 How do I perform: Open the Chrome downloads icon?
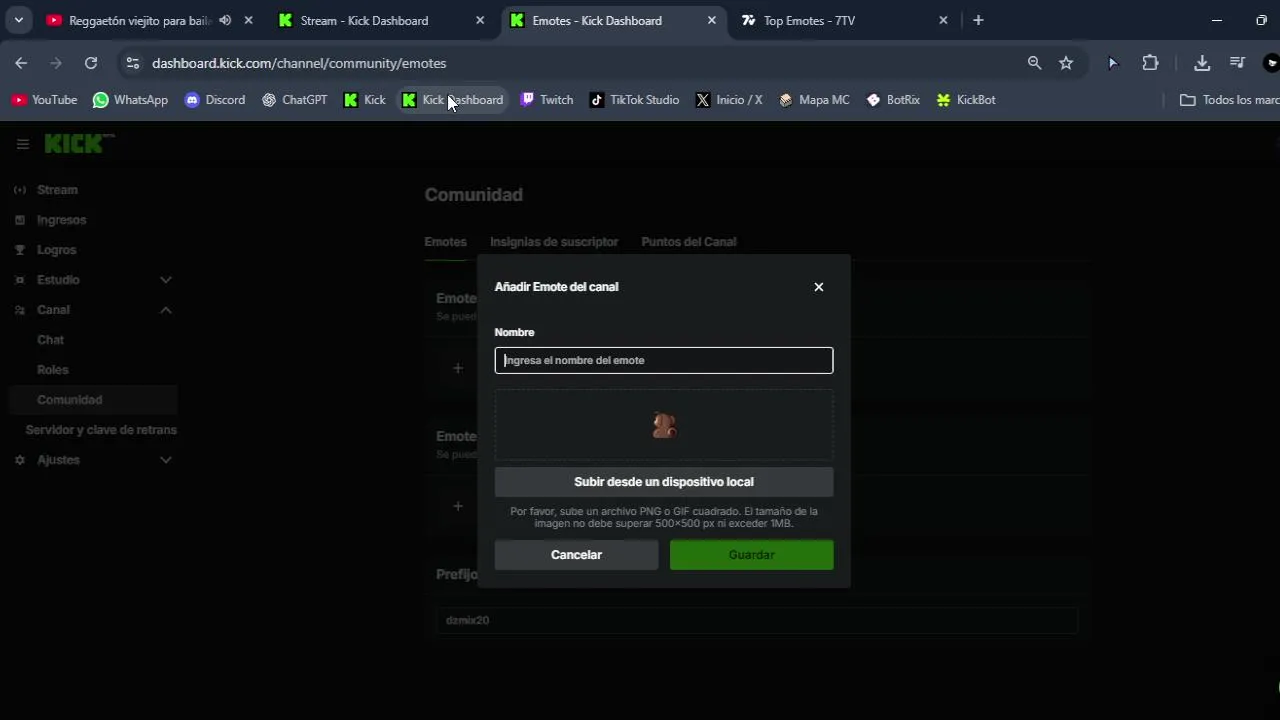coord(1202,63)
